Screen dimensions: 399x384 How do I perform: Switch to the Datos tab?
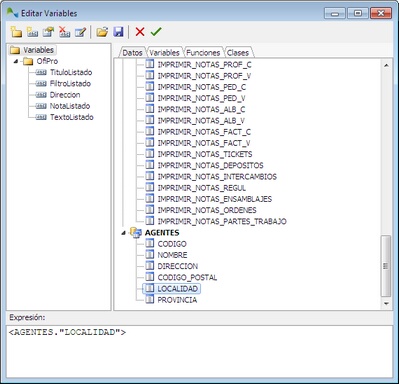(x=132, y=53)
